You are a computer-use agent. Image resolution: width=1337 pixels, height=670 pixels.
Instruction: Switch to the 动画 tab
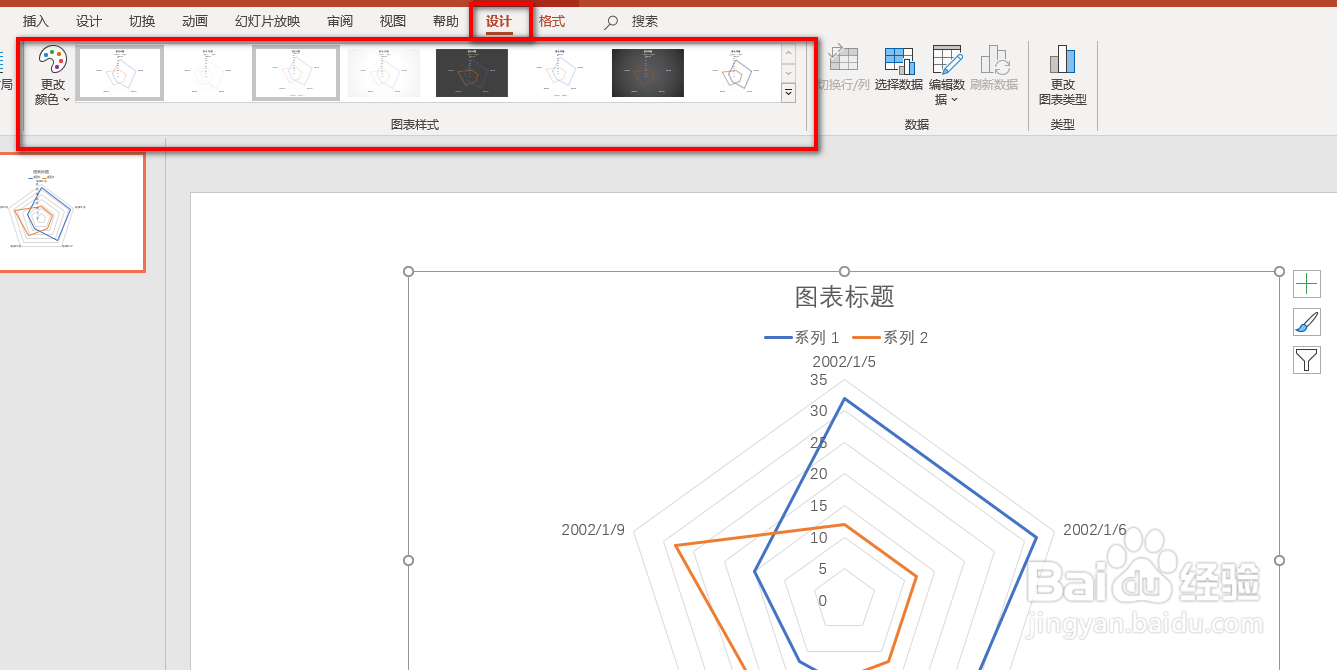click(x=195, y=21)
